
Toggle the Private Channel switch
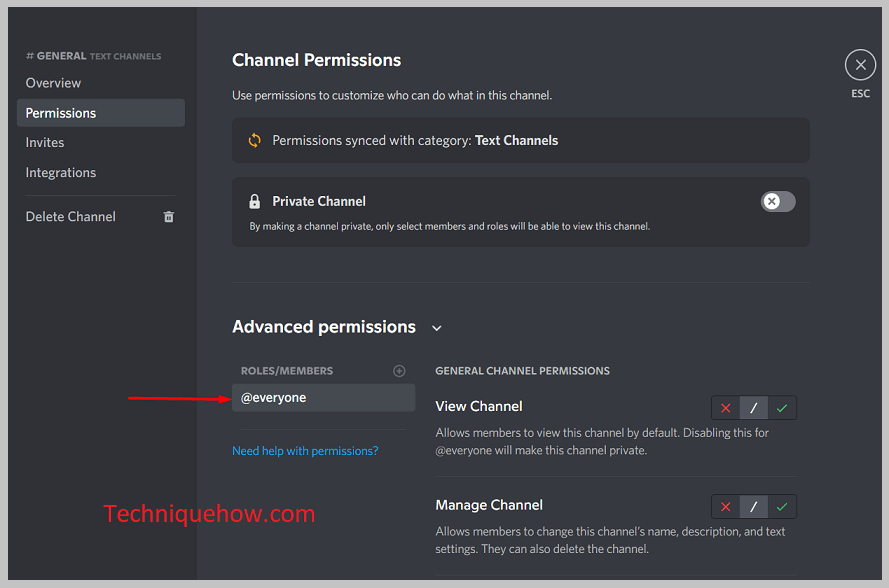(x=778, y=201)
